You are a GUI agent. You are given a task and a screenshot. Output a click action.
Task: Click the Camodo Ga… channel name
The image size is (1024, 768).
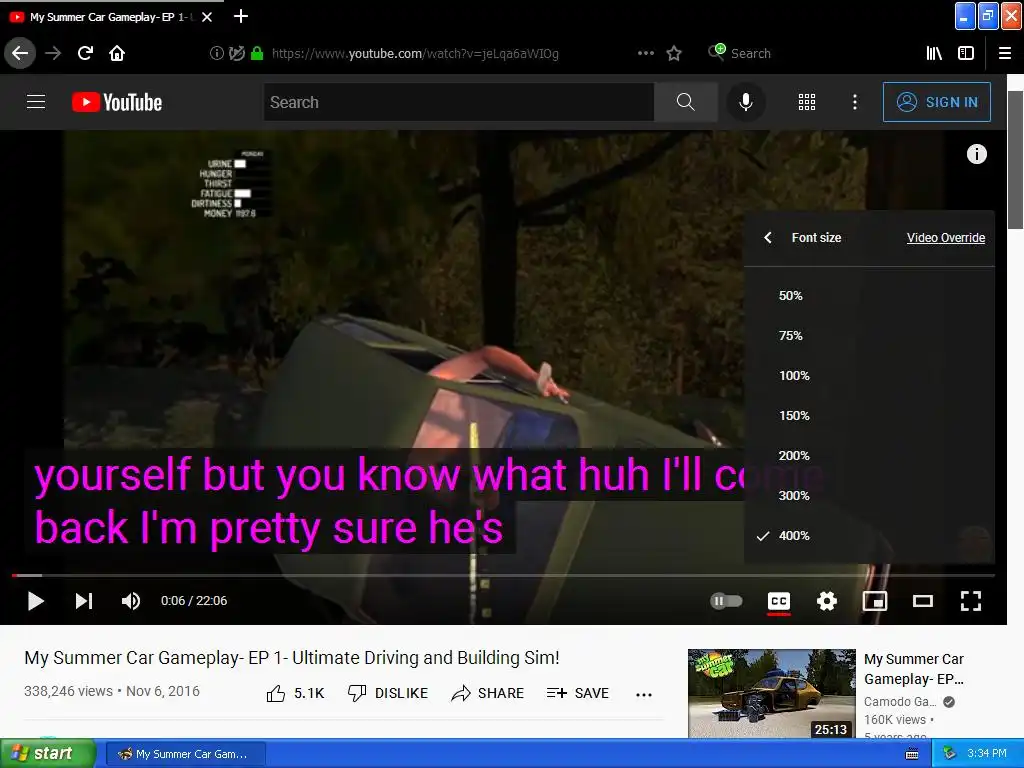coord(900,701)
